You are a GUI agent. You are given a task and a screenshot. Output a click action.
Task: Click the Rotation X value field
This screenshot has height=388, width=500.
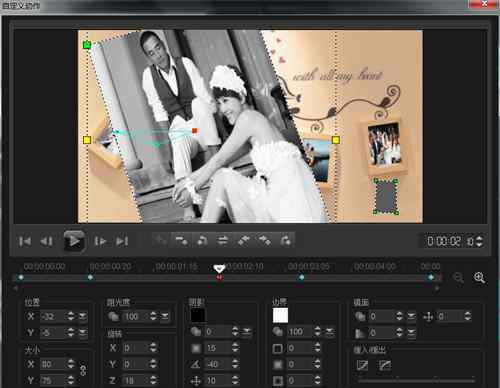tap(136, 348)
